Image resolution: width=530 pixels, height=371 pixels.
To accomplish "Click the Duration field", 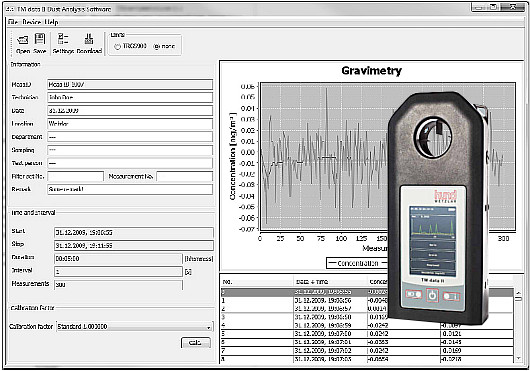I will 118,258.
